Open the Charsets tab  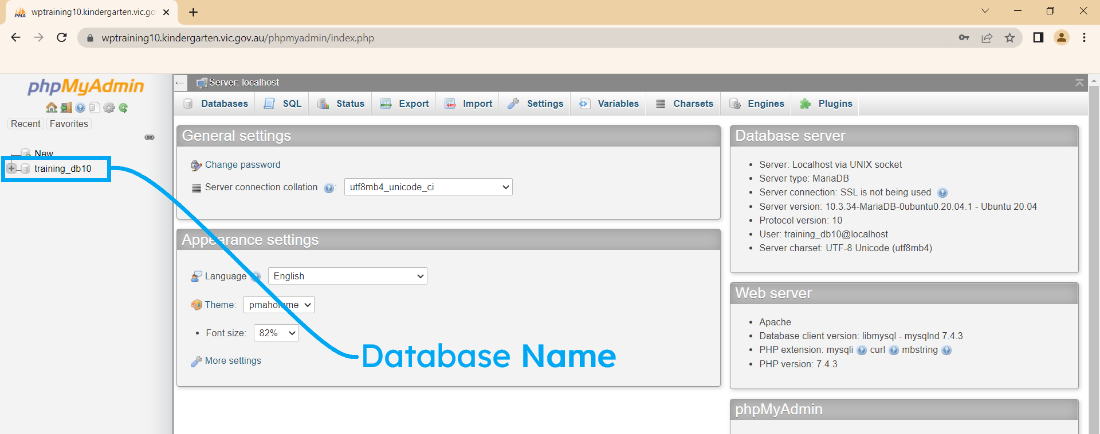click(685, 104)
